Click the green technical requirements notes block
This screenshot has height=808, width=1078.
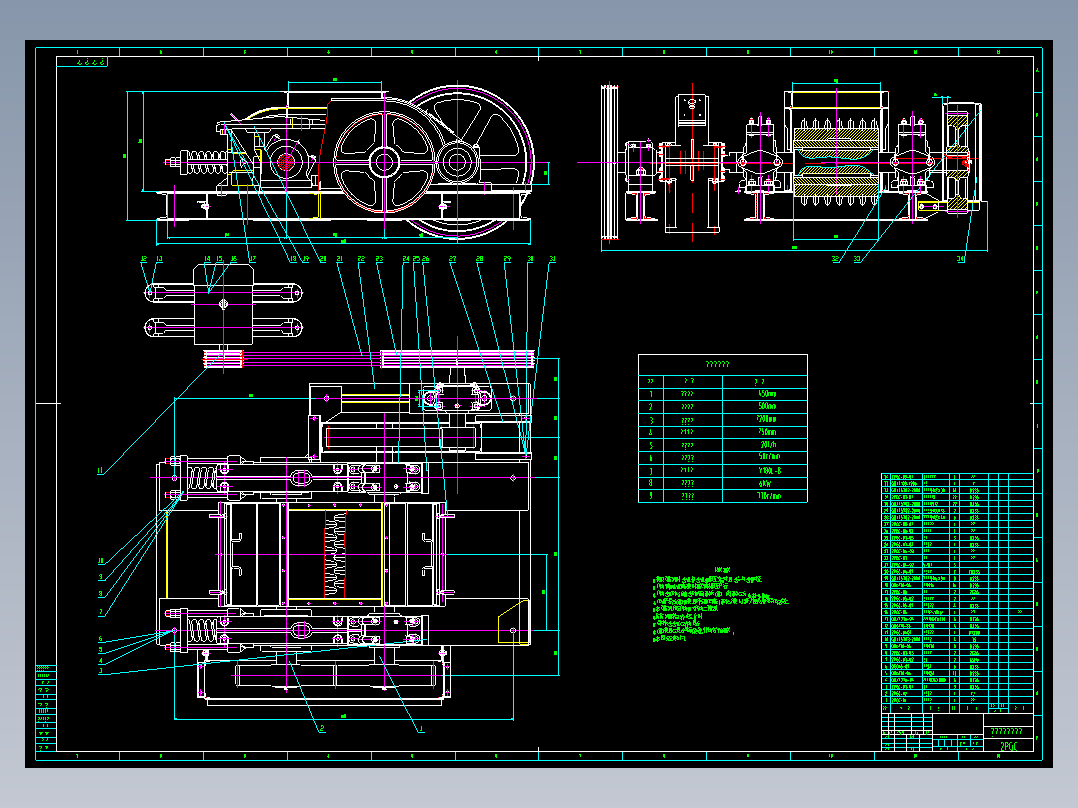point(718,607)
